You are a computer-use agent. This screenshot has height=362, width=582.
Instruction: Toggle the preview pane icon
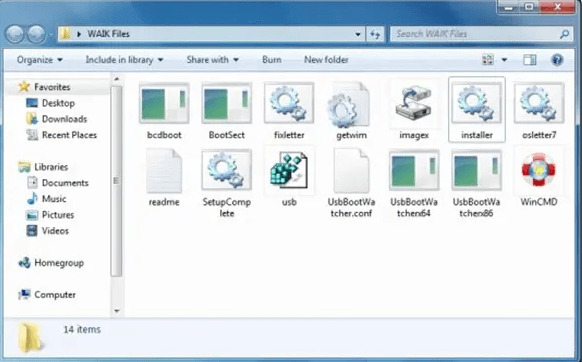click(530, 60)
